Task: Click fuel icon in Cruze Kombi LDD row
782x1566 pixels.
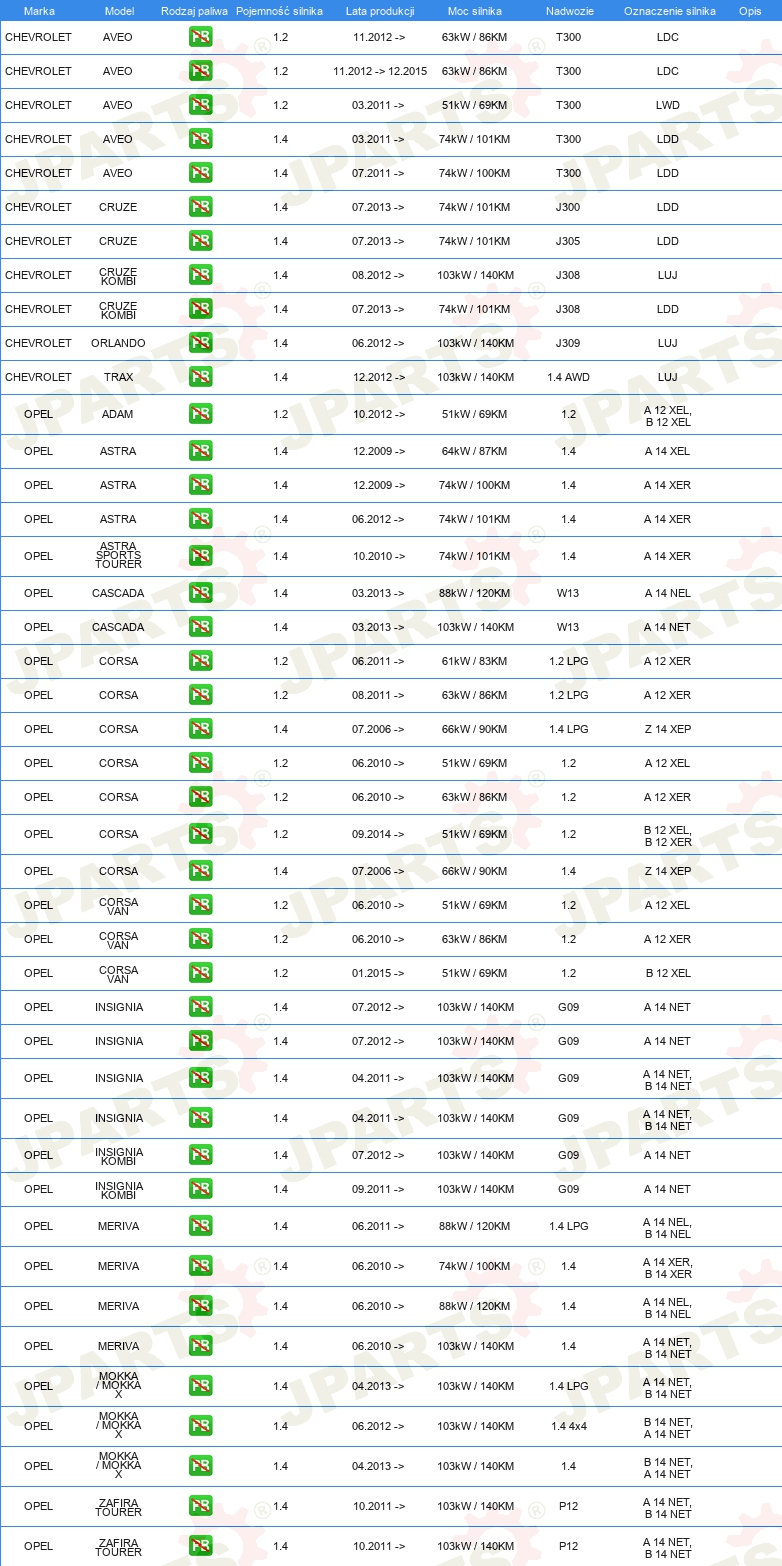Action: pos(200,309)
